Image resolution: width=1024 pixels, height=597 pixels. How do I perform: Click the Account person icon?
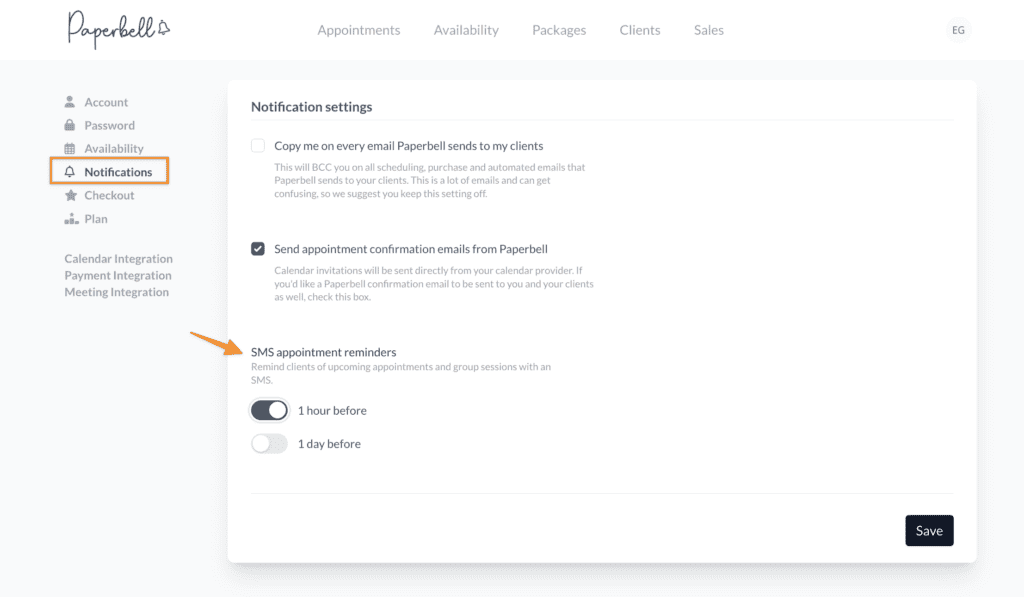point(70,102)
